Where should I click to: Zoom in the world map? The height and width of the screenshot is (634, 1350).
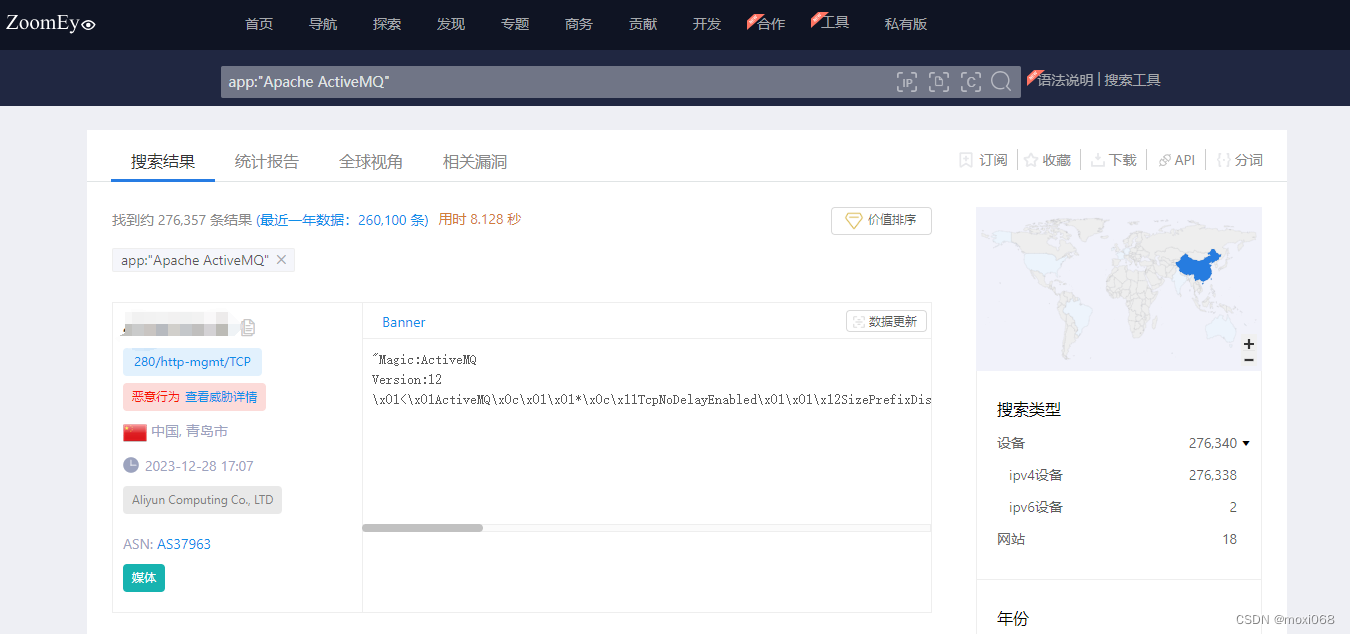point(1248,344)
